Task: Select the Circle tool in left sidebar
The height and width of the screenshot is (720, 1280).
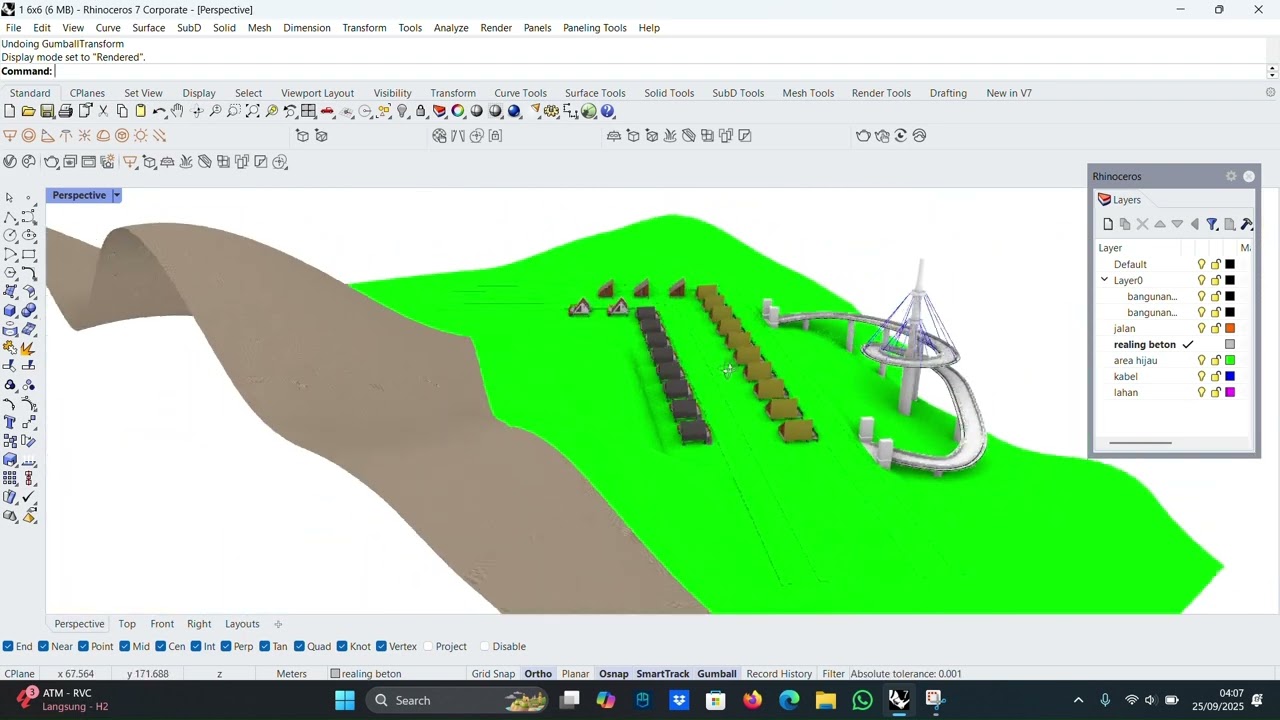Action: pyautogui.click(x=10, y=235)
